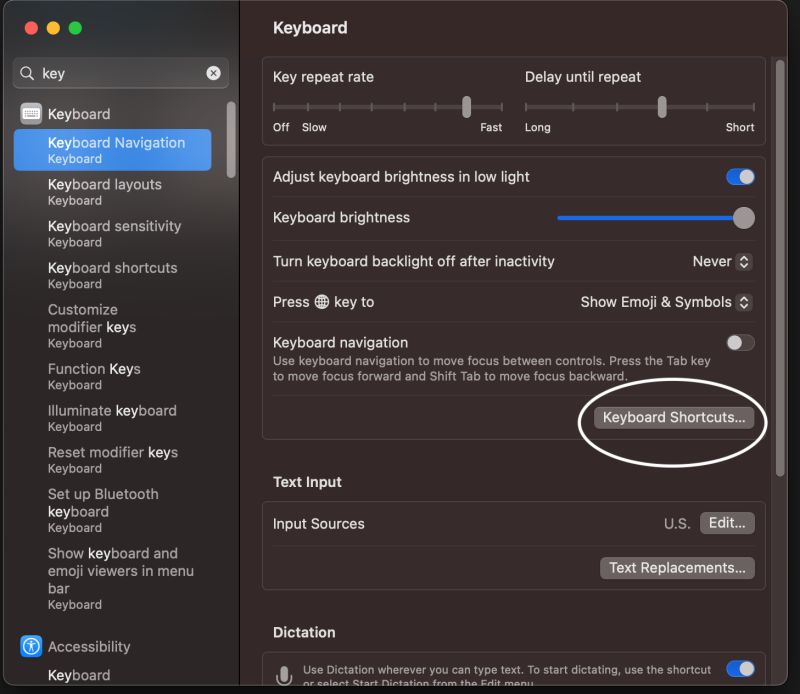Click the Keyboard brightness slider knob
The width and height of the screenshot is (800, 694).
coord(742,217)
